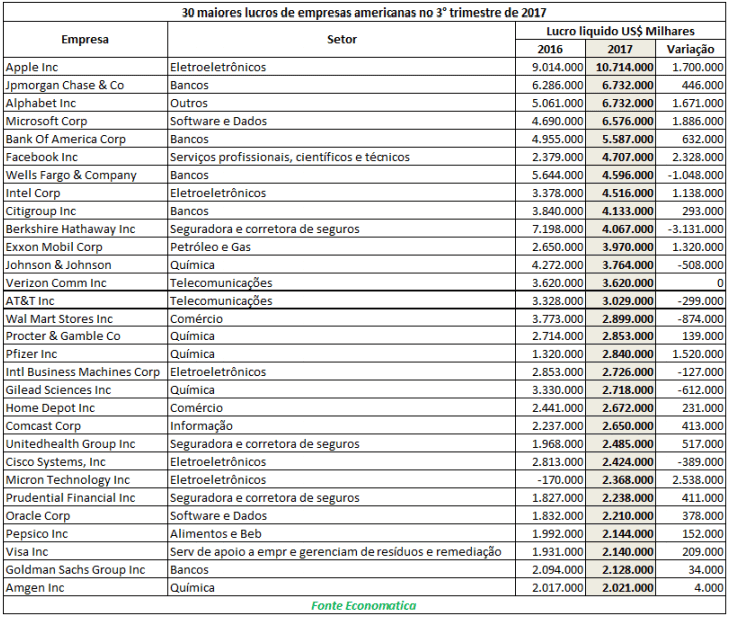Click Facebook's variation value 2.328.000

pyautogui.click(x=690, y=157)
